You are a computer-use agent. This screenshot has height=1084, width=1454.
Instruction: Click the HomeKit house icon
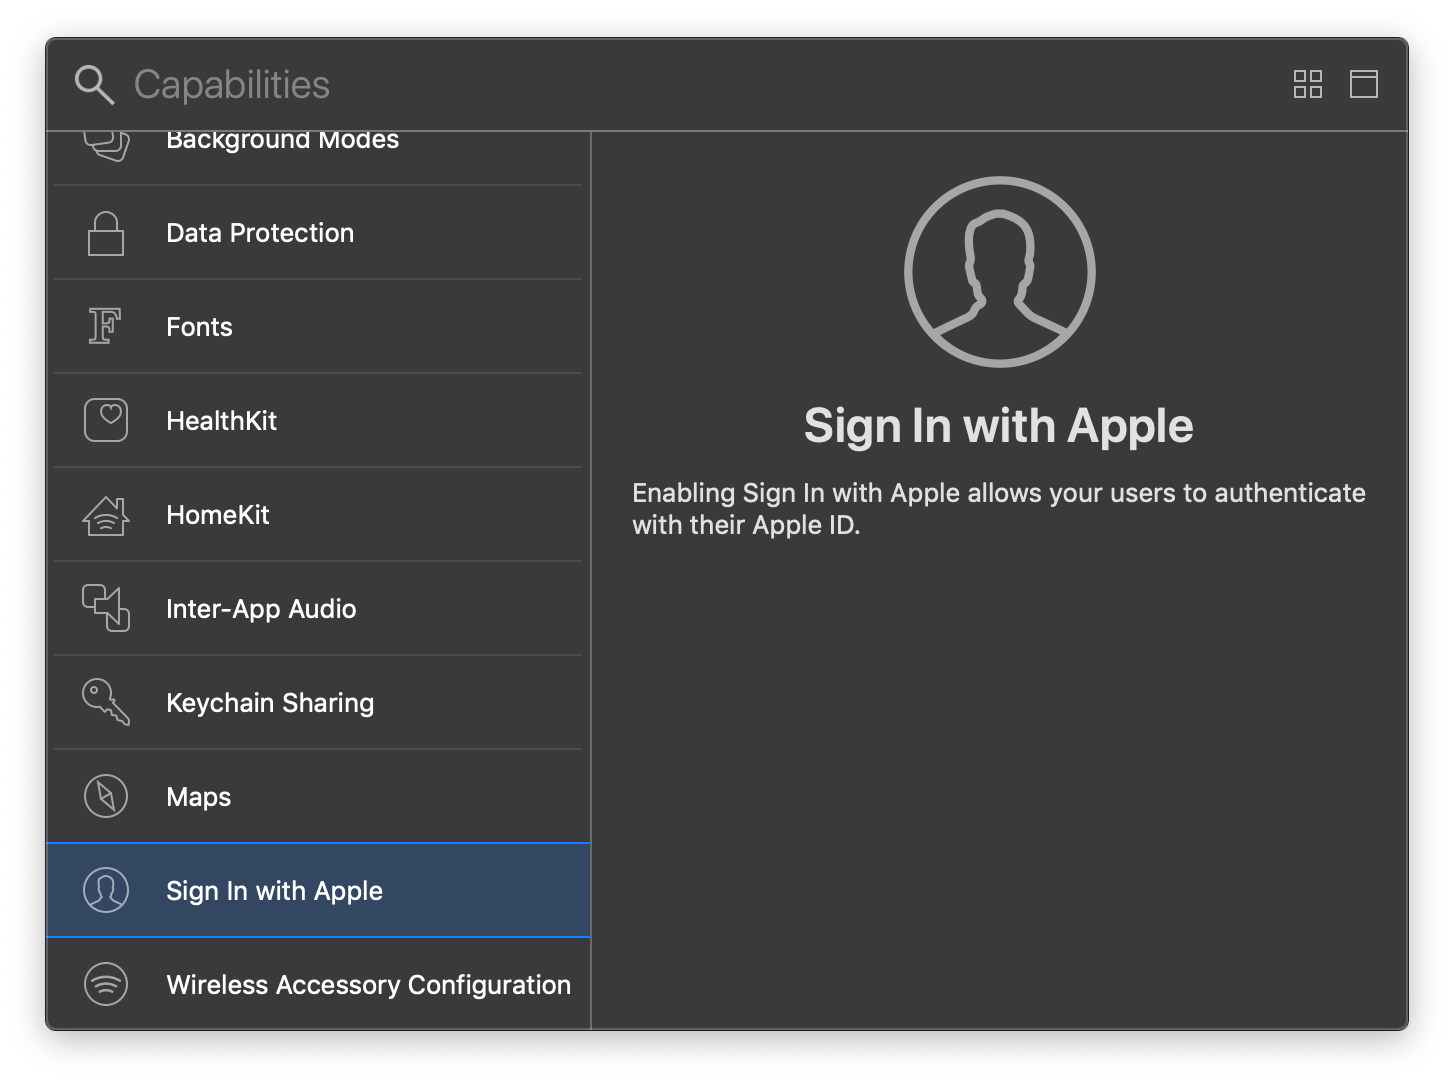[x=106, y=515]
